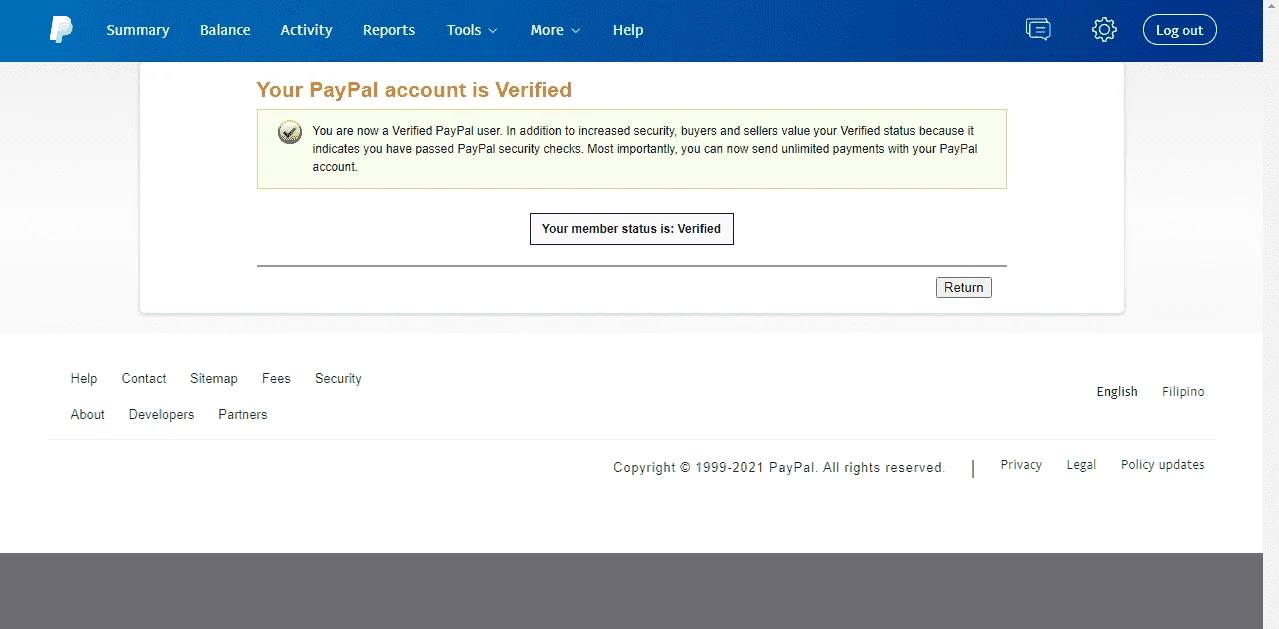Click the Verified PayPal user message text
The height and width of the screenshot is (629, 1279).
[x=645, y=149]
